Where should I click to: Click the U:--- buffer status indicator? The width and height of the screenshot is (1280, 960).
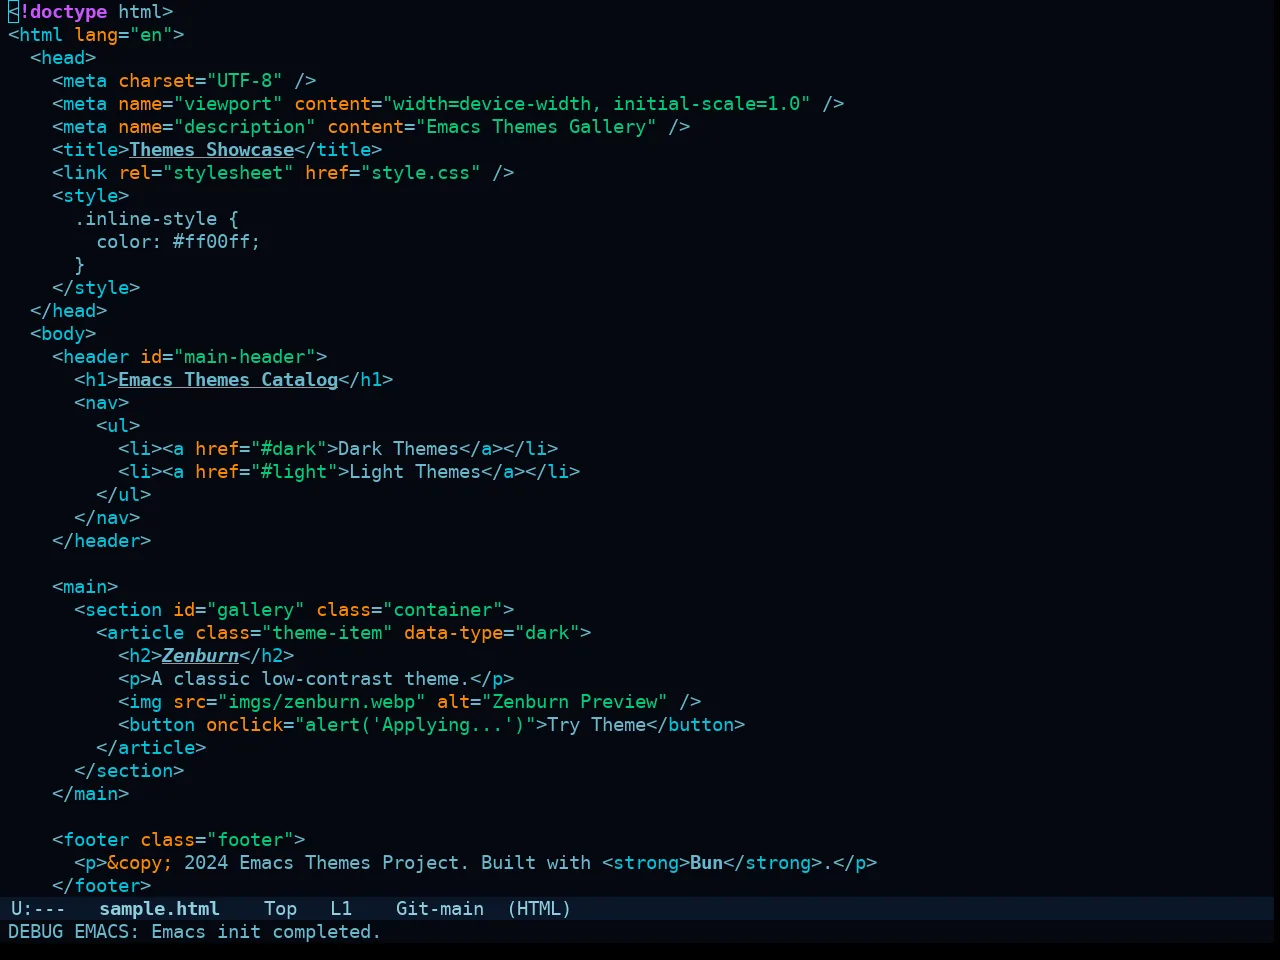coord(38,909)
